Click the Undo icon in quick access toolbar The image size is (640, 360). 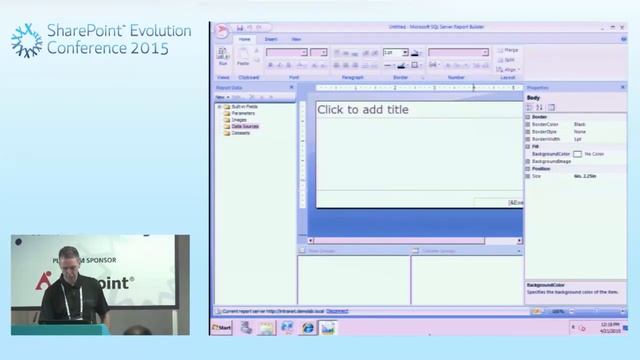(x=249, y=28)
